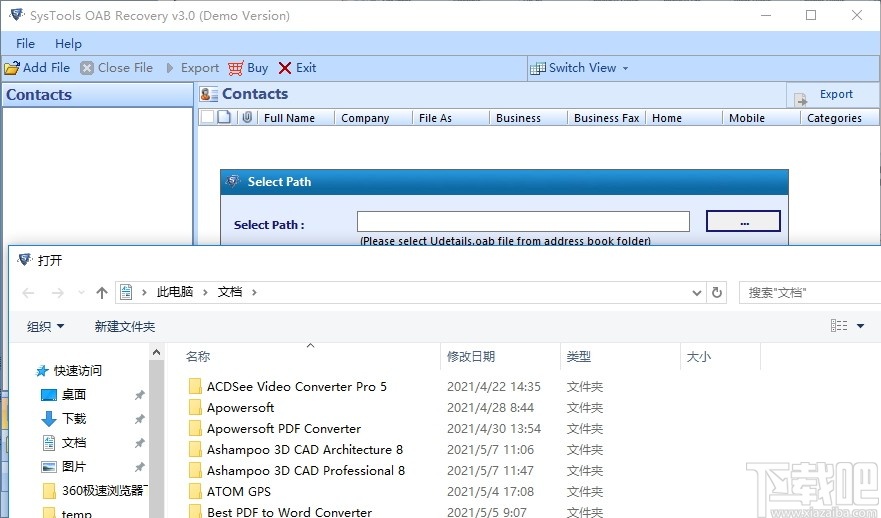Tick the select-all checkbox in contacts header
The height and width of the screenshot is (518, 881).
point(207,117)
